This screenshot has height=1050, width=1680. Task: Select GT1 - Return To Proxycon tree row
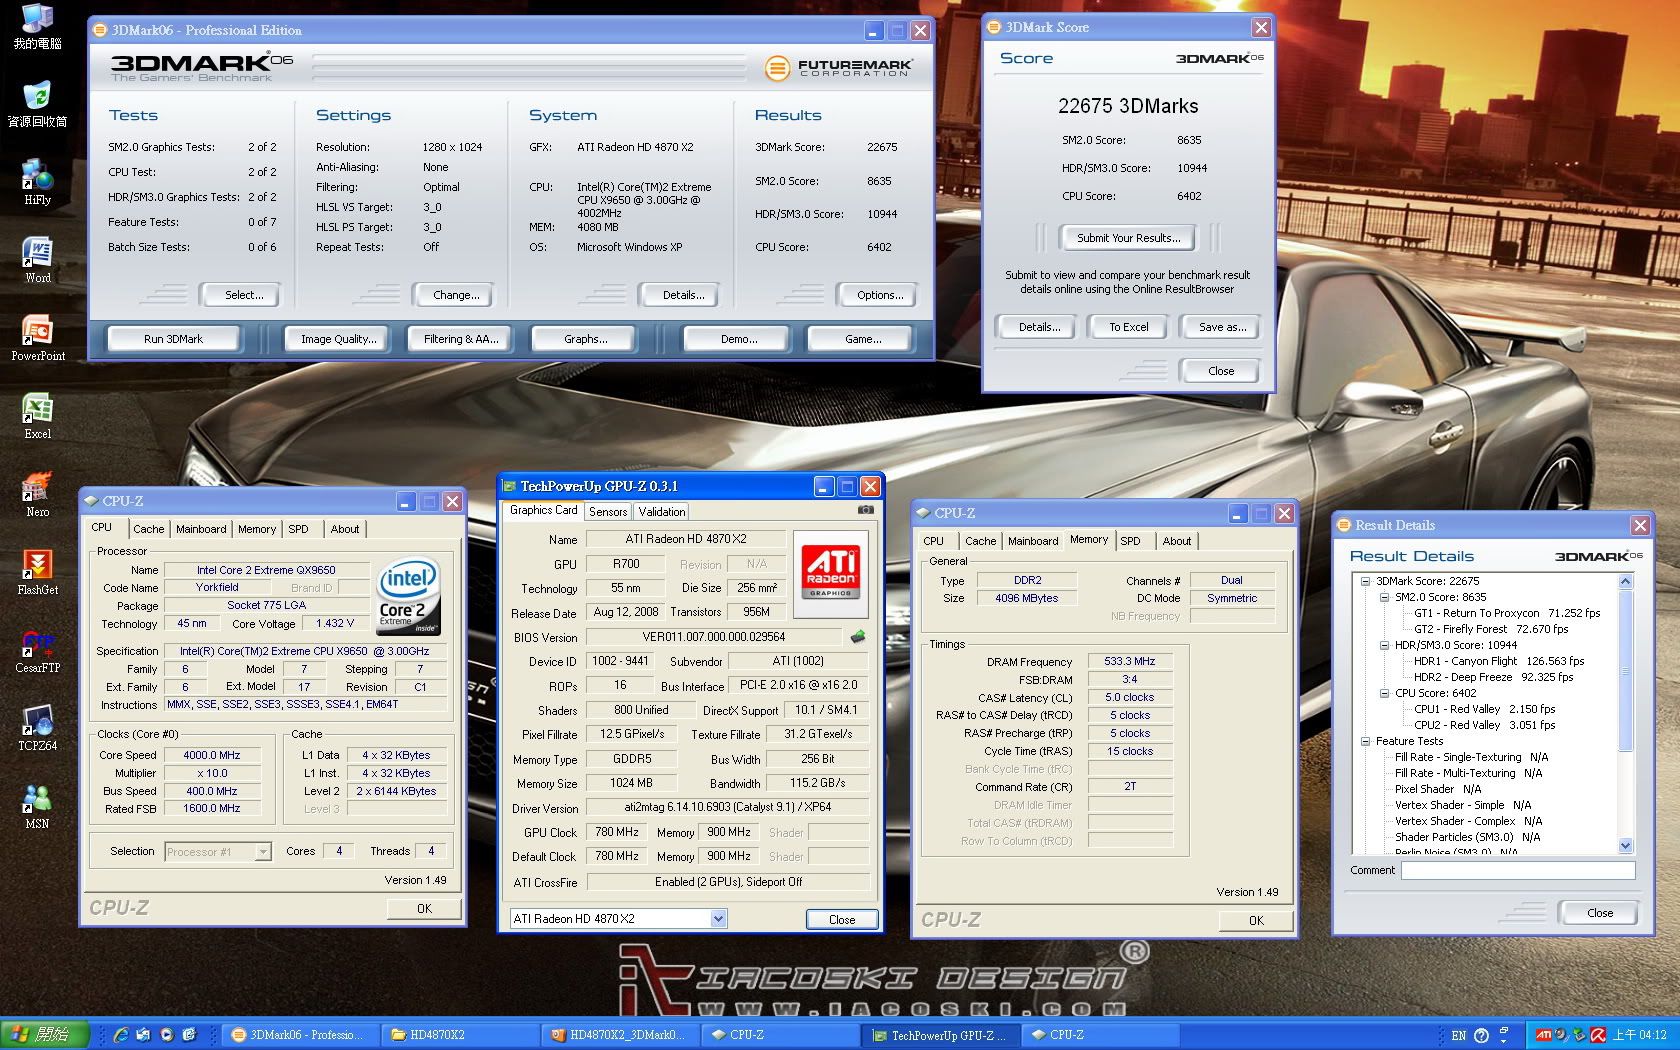(x=1506, y=613)
